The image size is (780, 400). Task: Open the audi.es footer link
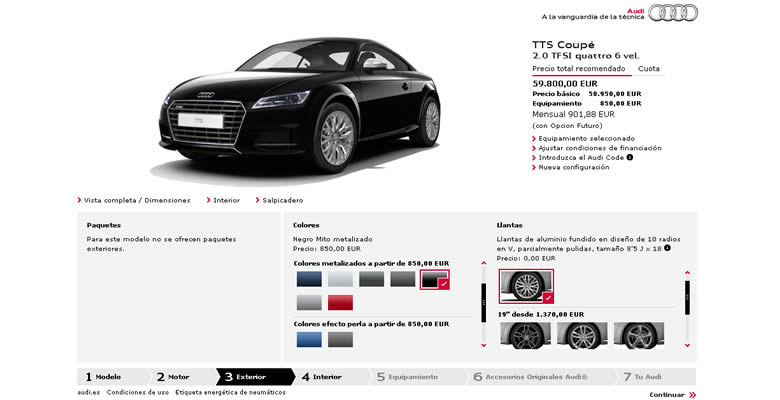[x=89, y=393]
